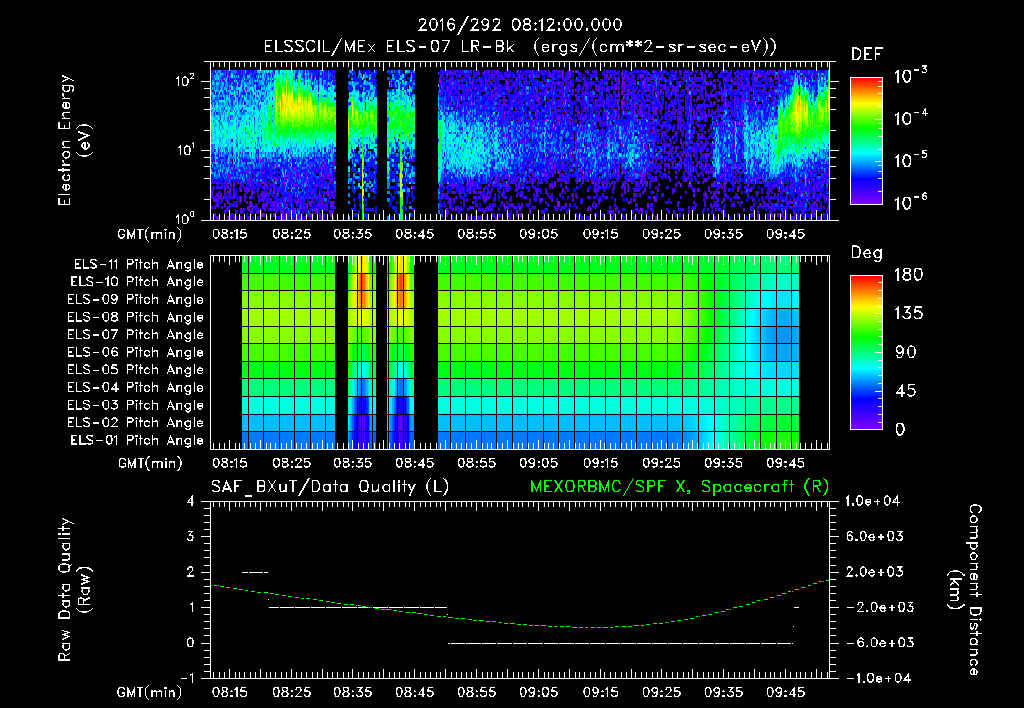Select the ELS-10 Pitch Angle row label
1024x708 pixels.
(137, 282)
